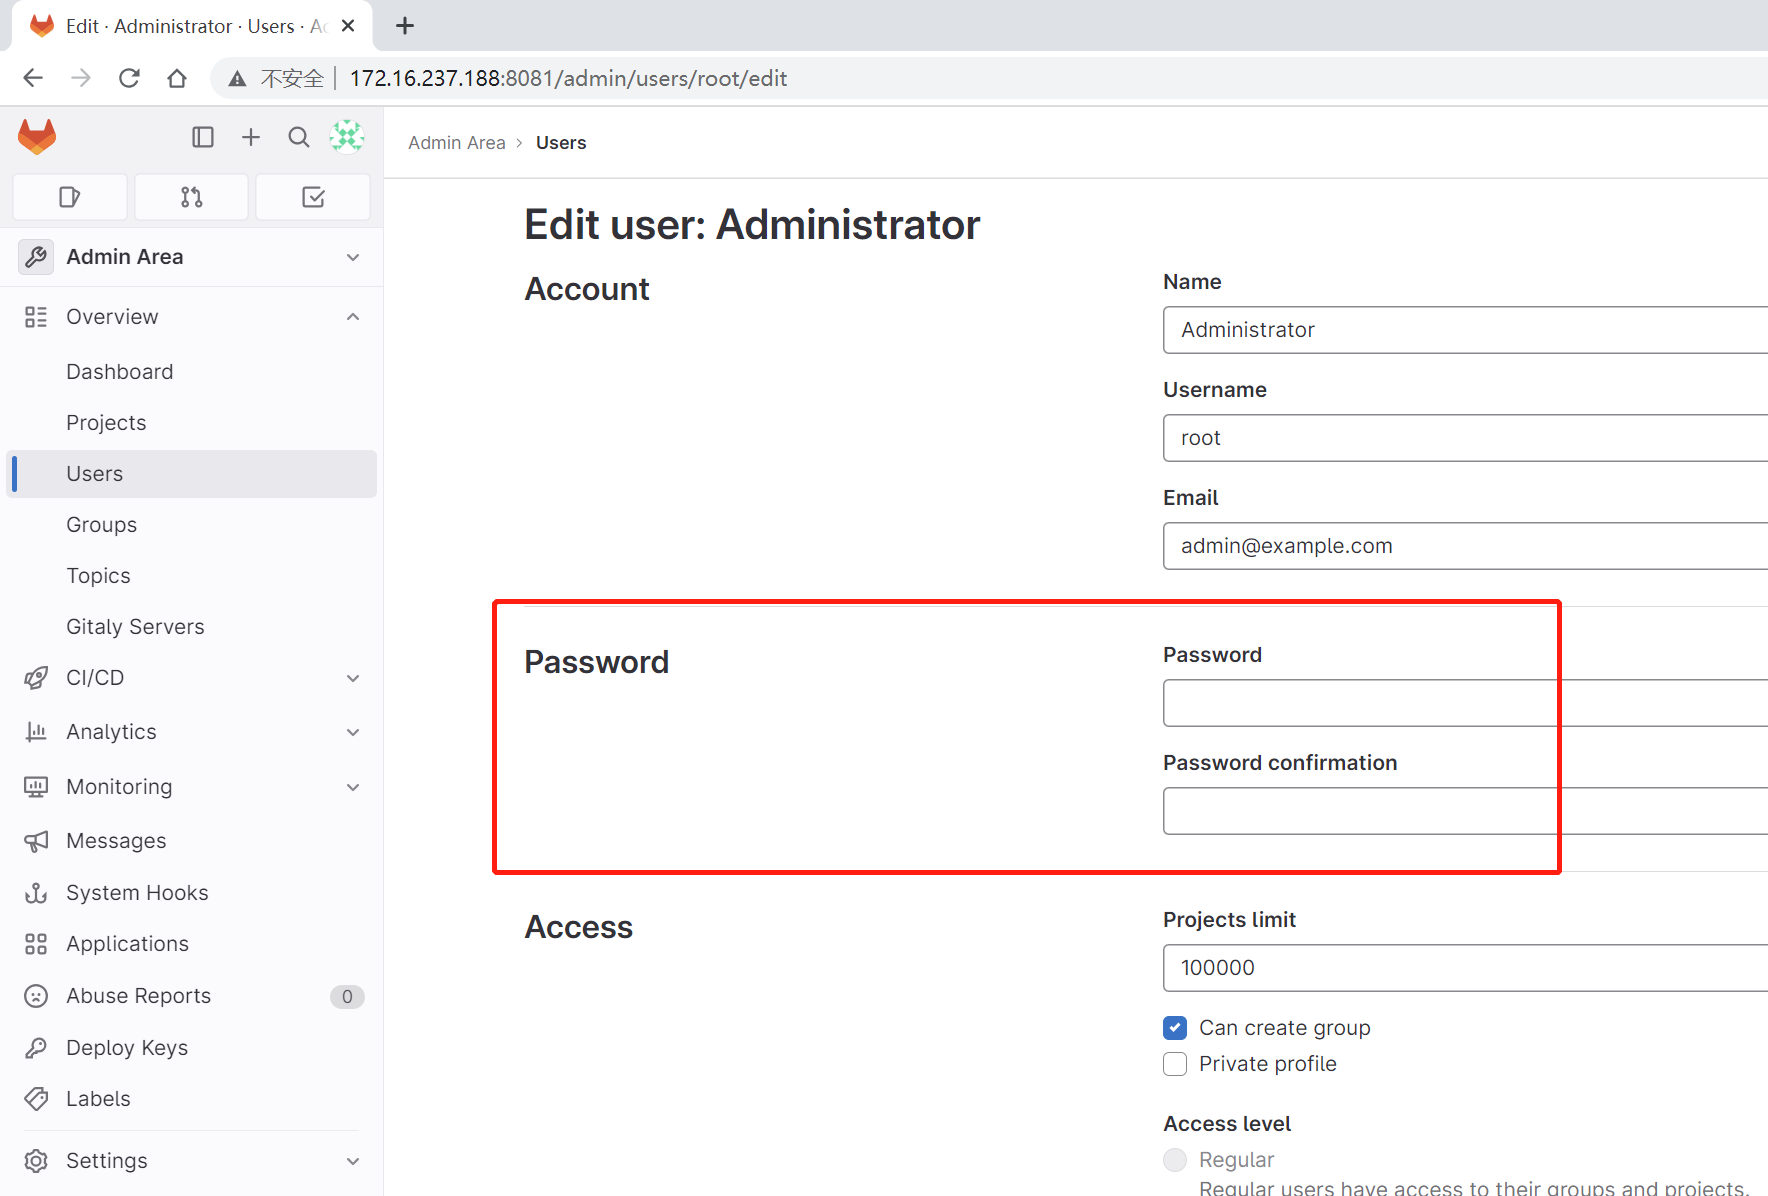Click the Name input field
This screenshot has width=1768, height=1196.
tap(1465, 330)
